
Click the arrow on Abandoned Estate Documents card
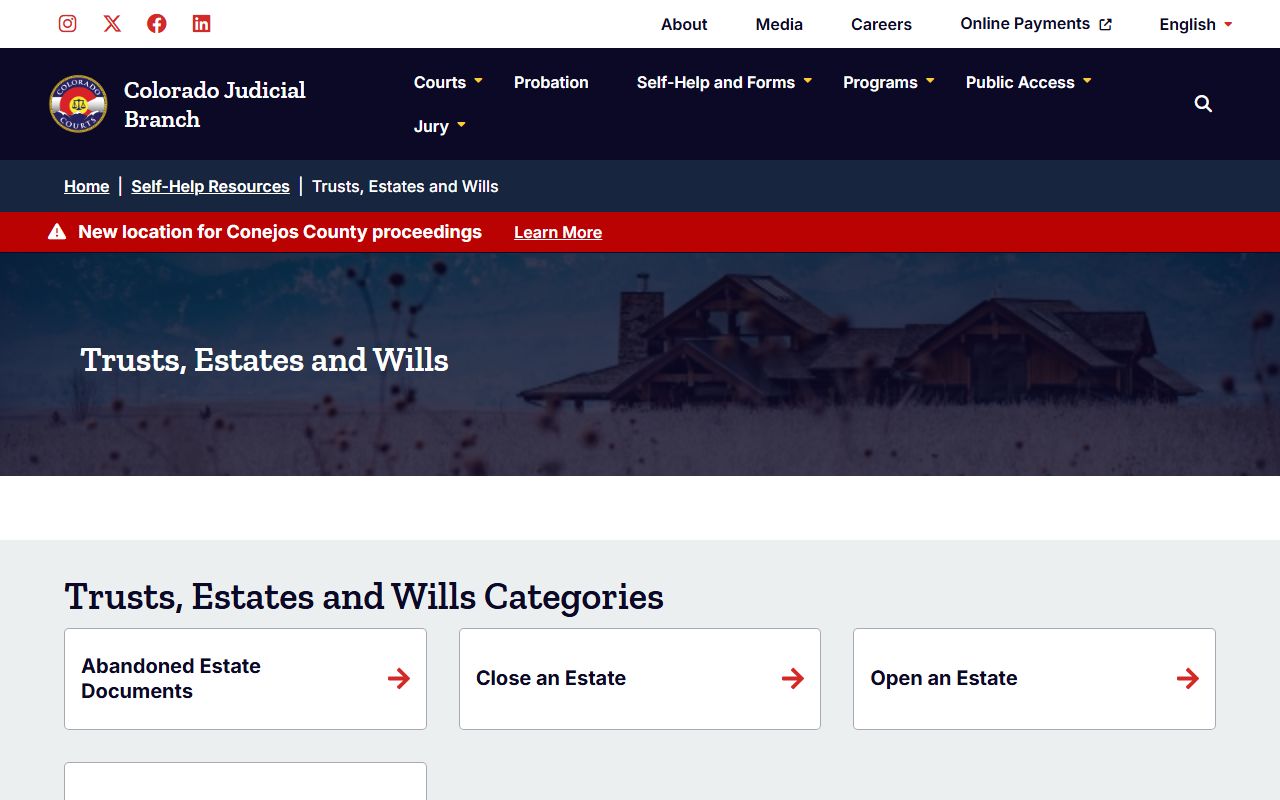point(399,679)
